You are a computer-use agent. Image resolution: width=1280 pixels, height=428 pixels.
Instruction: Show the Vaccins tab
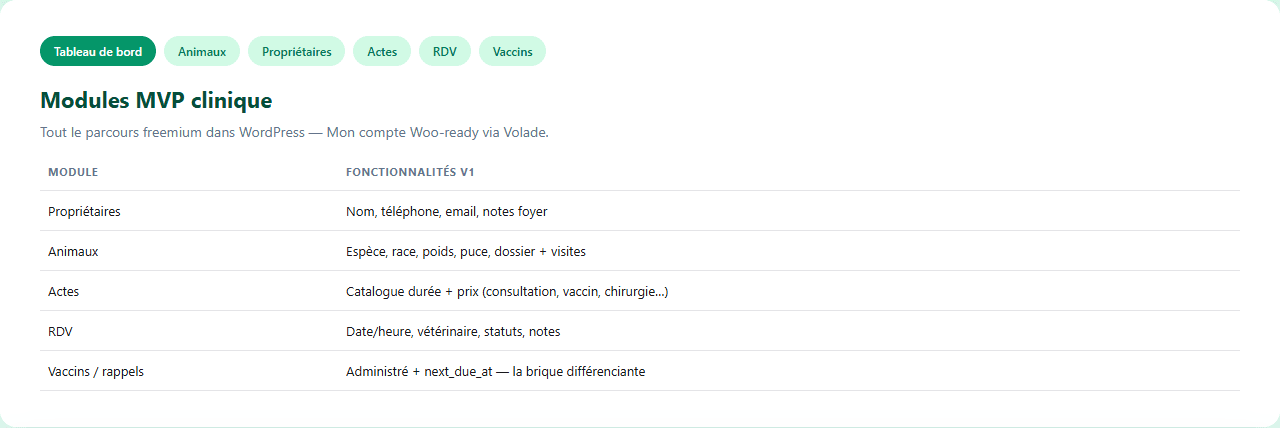[512, 51]
